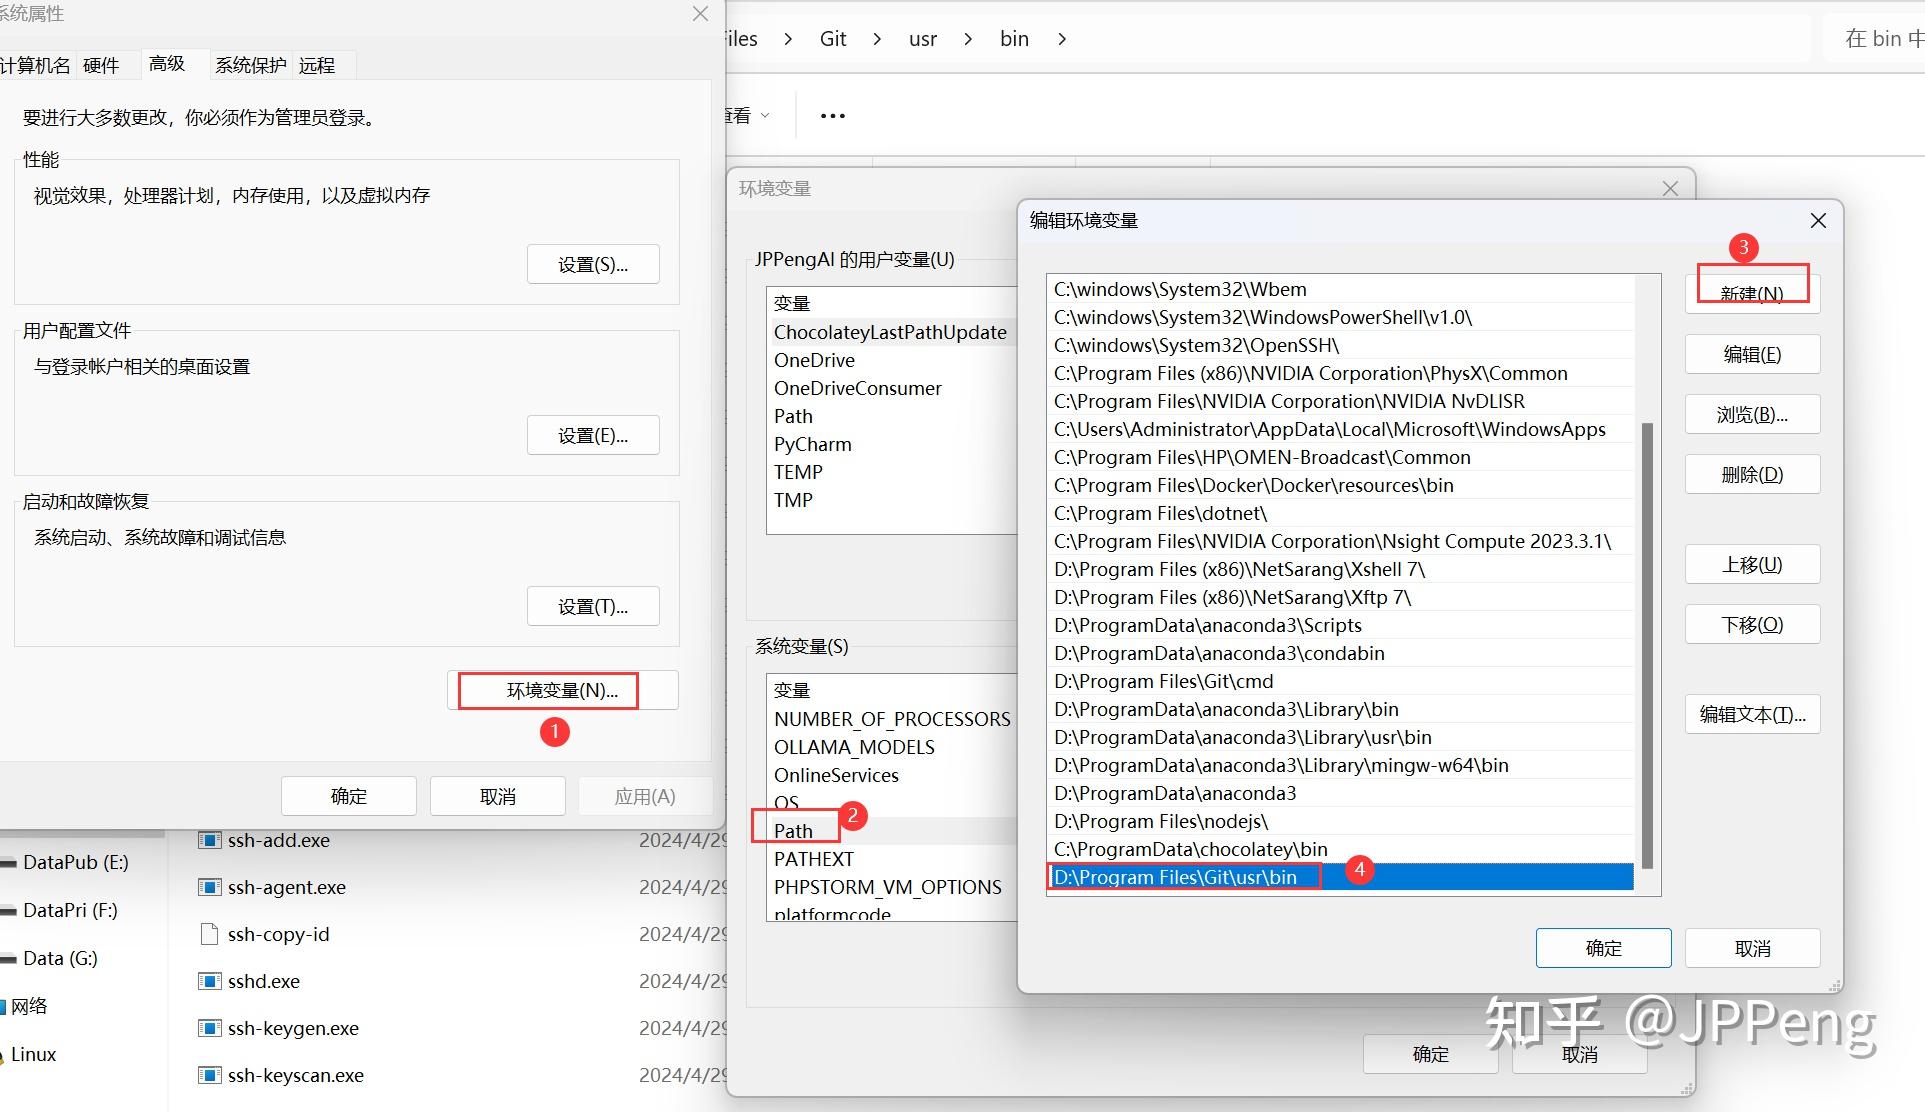1925x1112 pixels.
Task: Click ssh-copy-id document icon
Action: pyautogui.click(x=209, y=934)
